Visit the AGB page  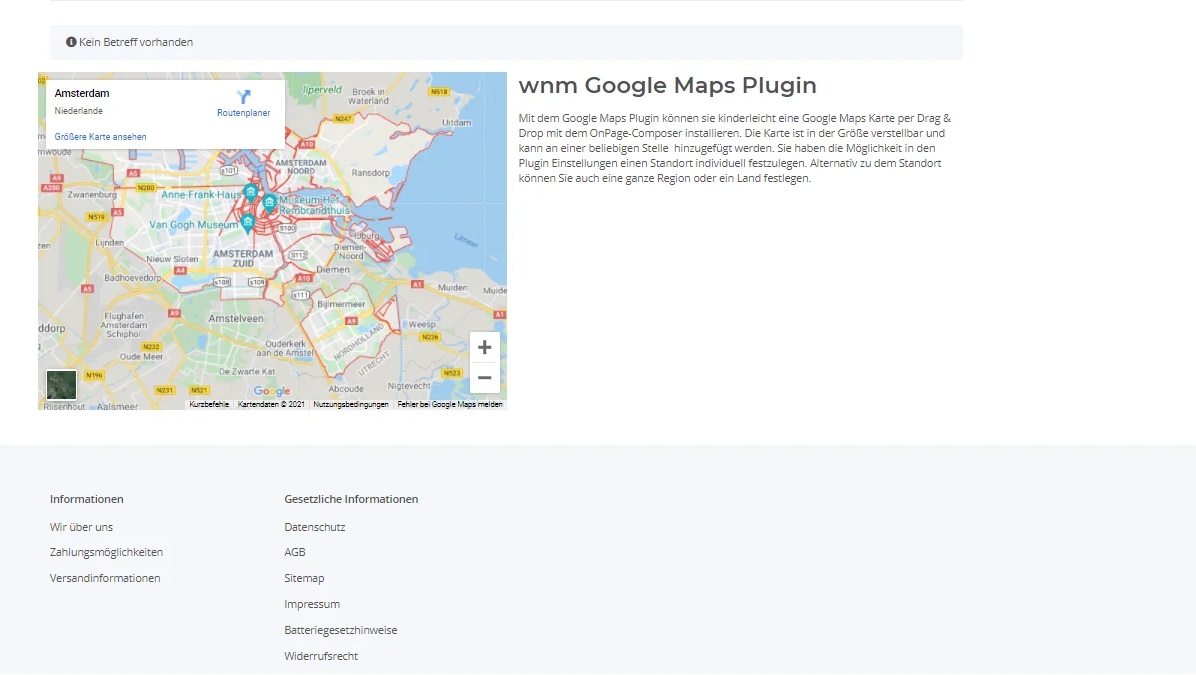click(x=294, y=551)
